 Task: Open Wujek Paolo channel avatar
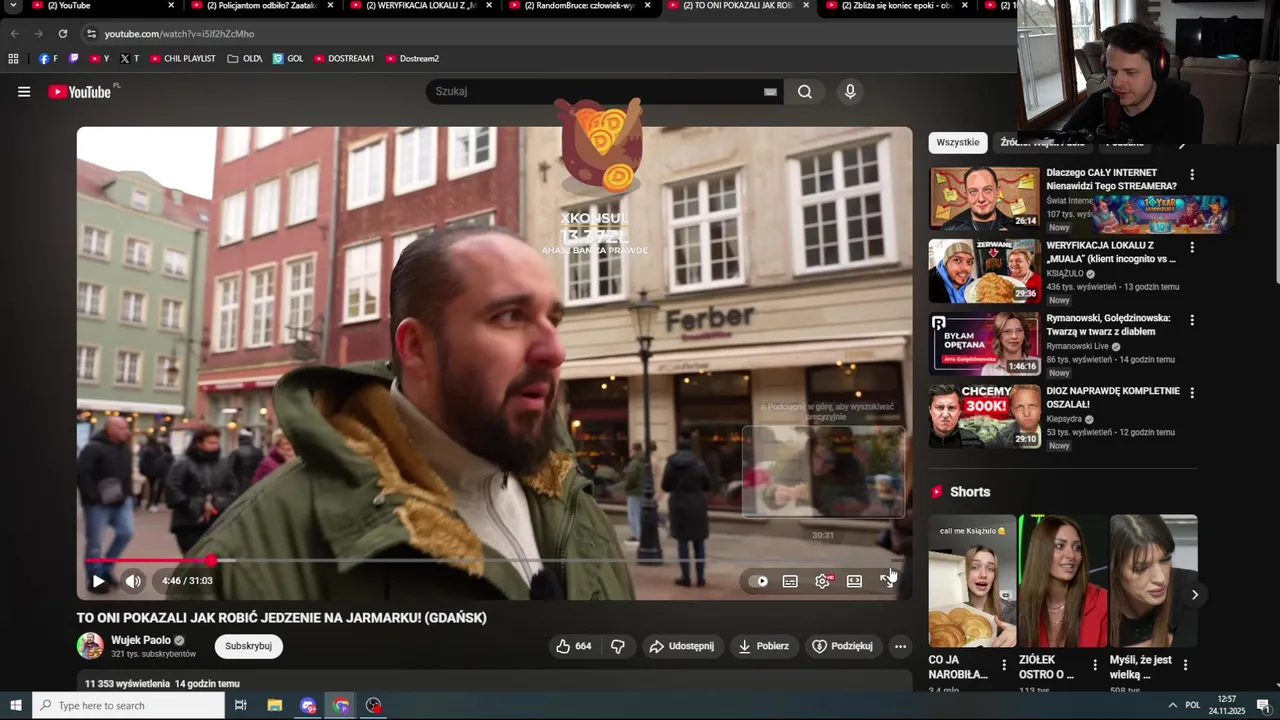click(x=90, y=646)
